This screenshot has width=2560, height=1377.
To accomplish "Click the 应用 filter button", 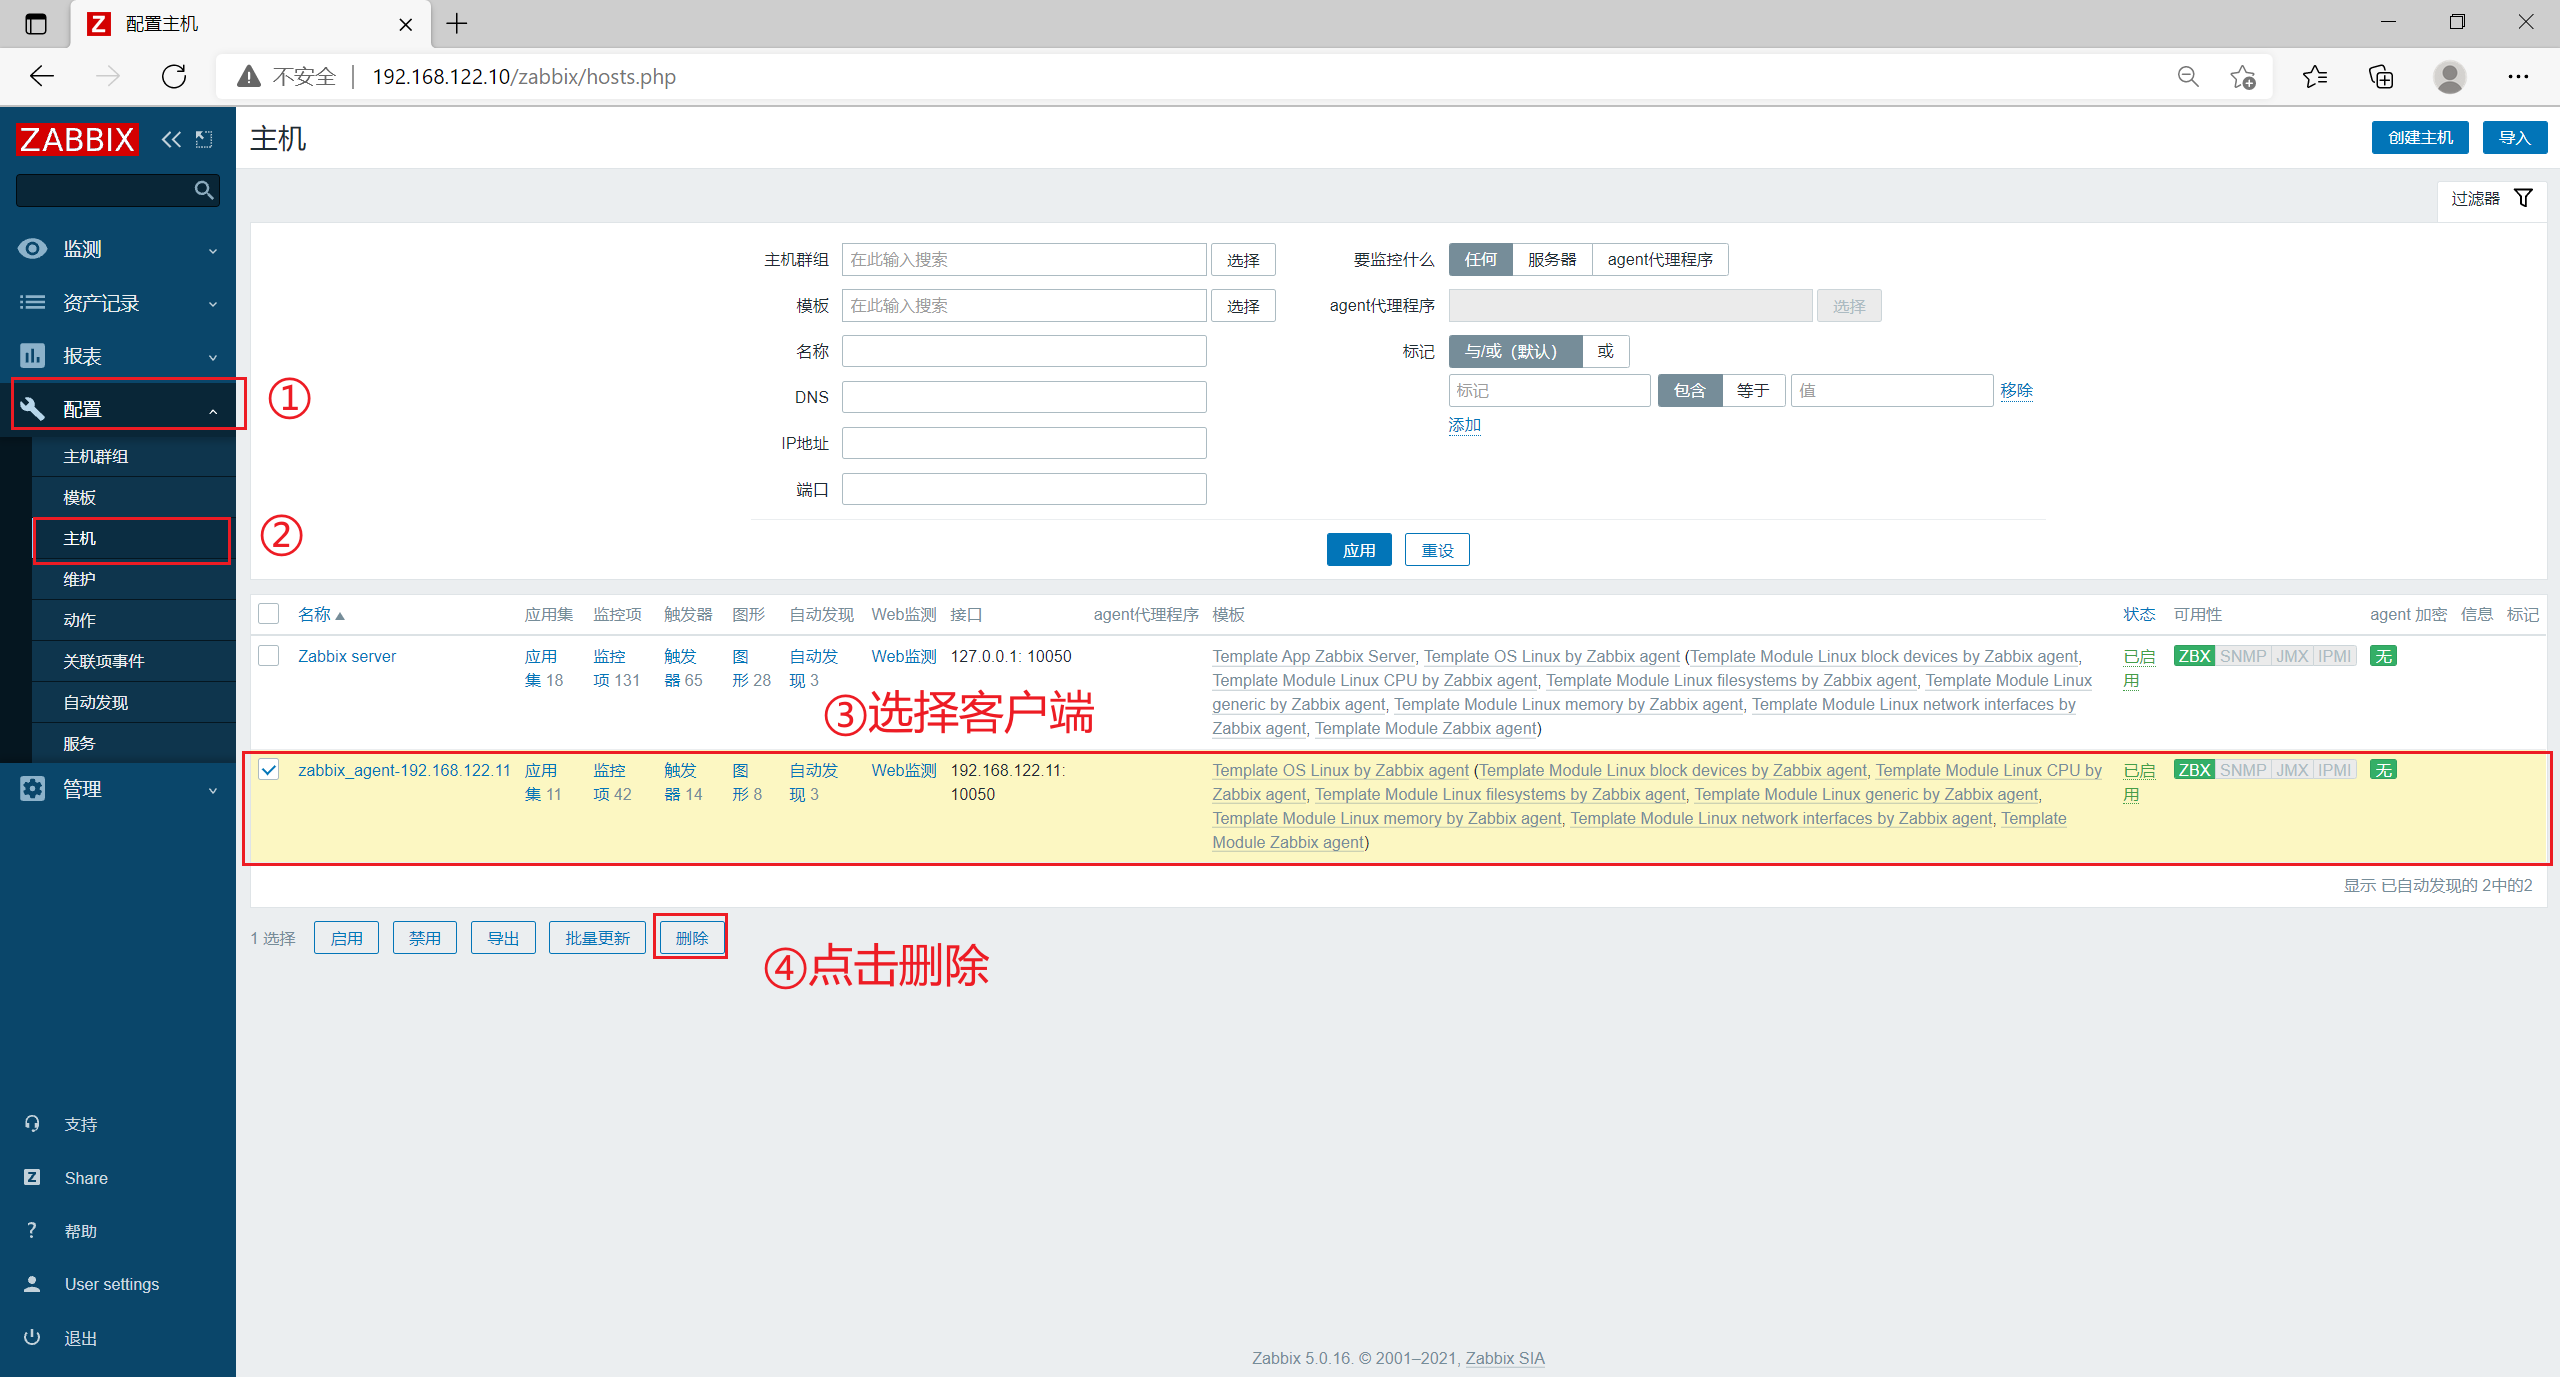I will tap(1359, 550).
